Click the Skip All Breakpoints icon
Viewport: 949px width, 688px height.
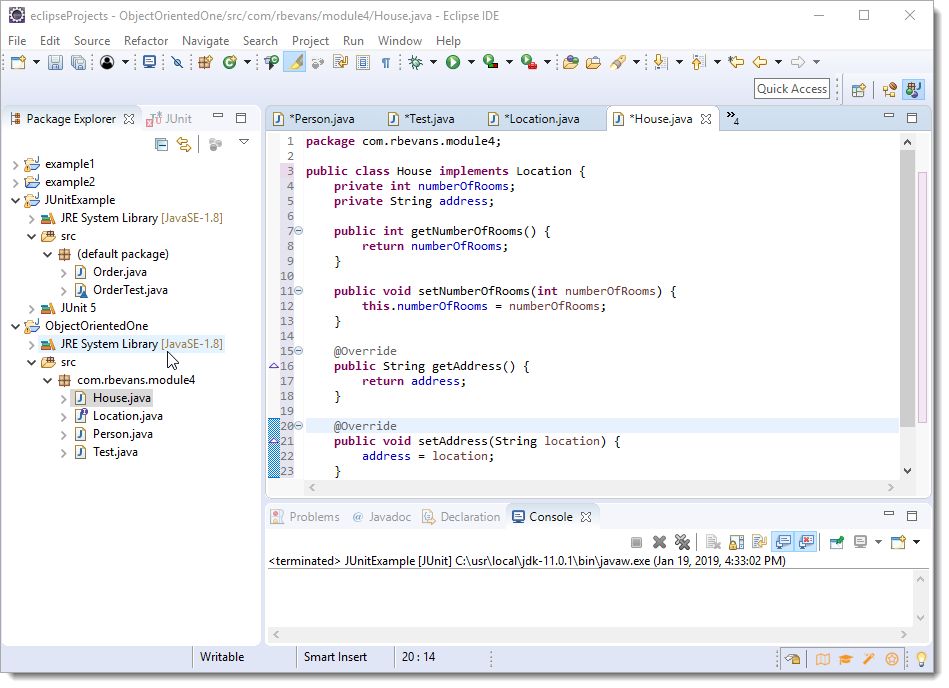(x=177, y=62)
